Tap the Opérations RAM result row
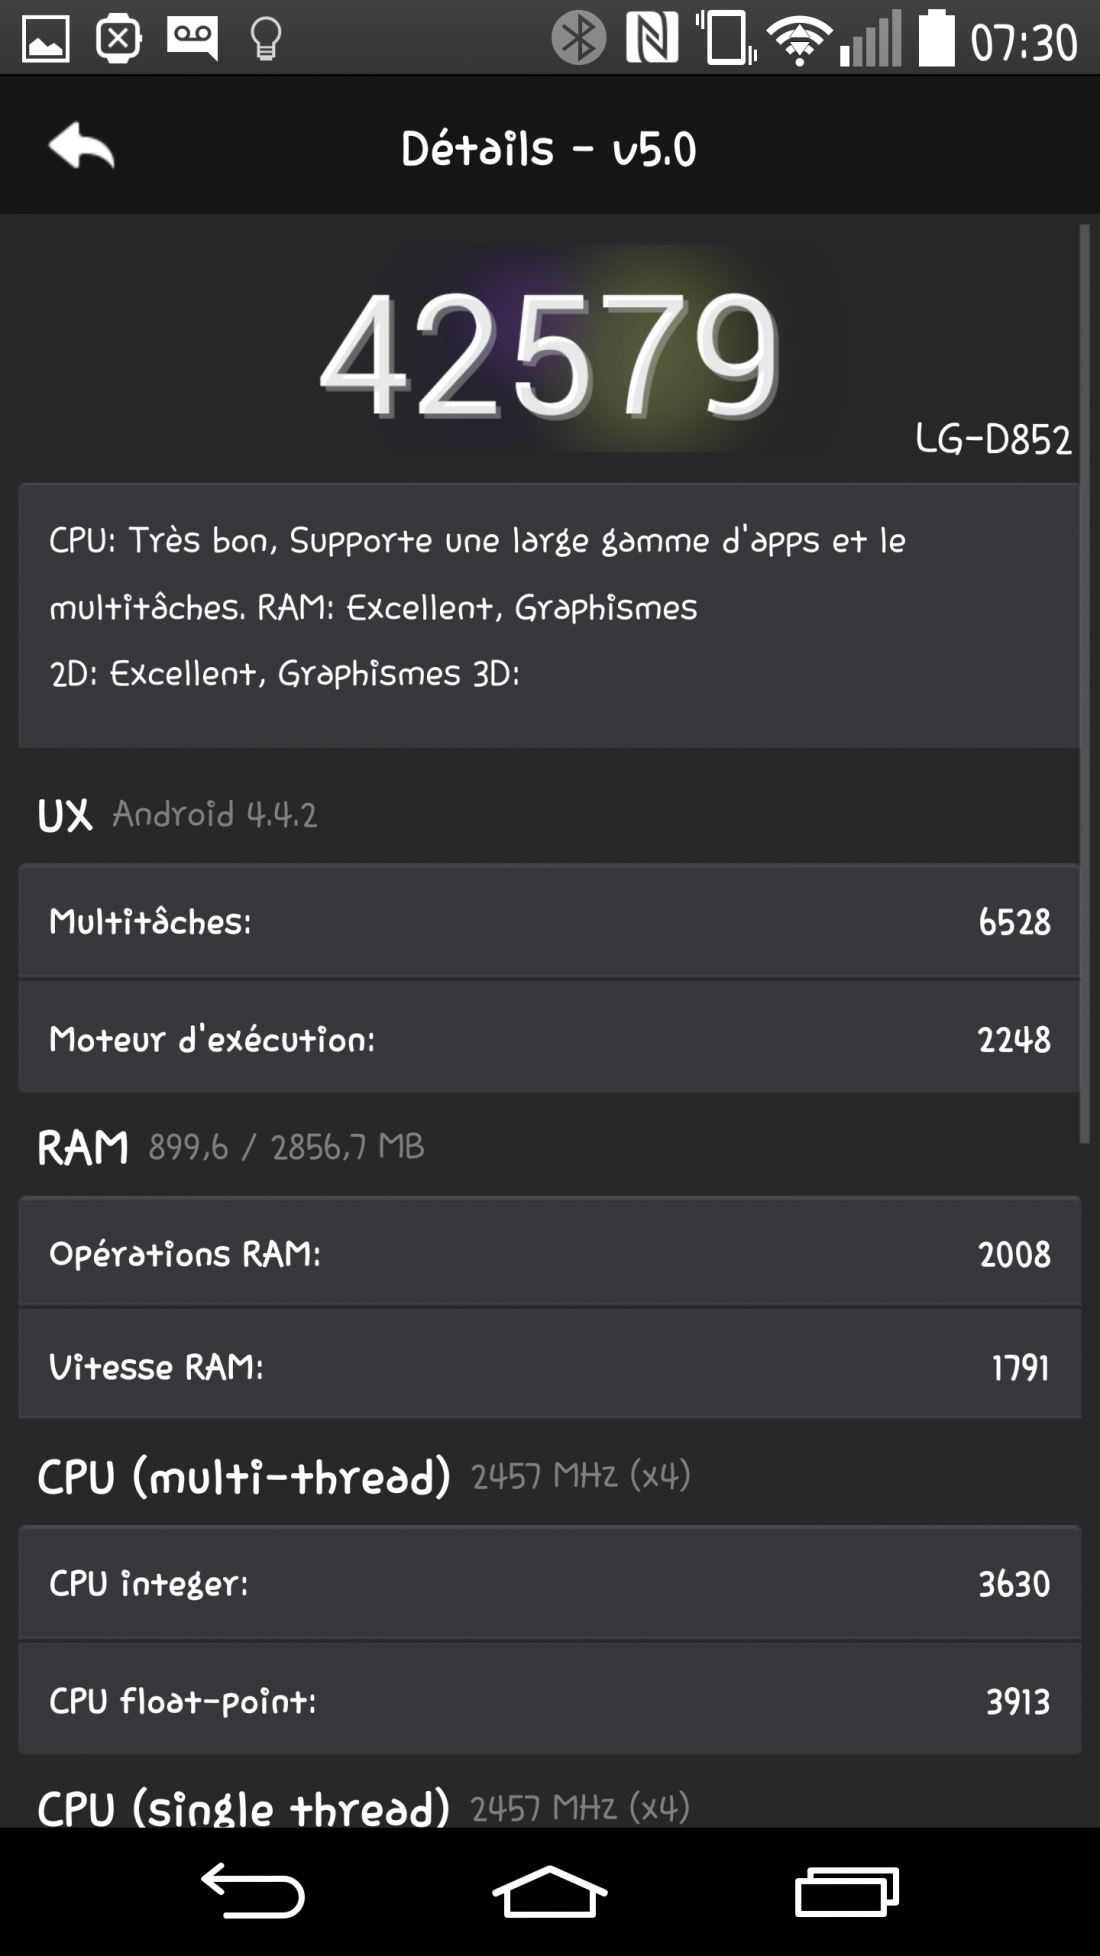This screenshot has height=1956, width=1100. [x=549, y=1253]
